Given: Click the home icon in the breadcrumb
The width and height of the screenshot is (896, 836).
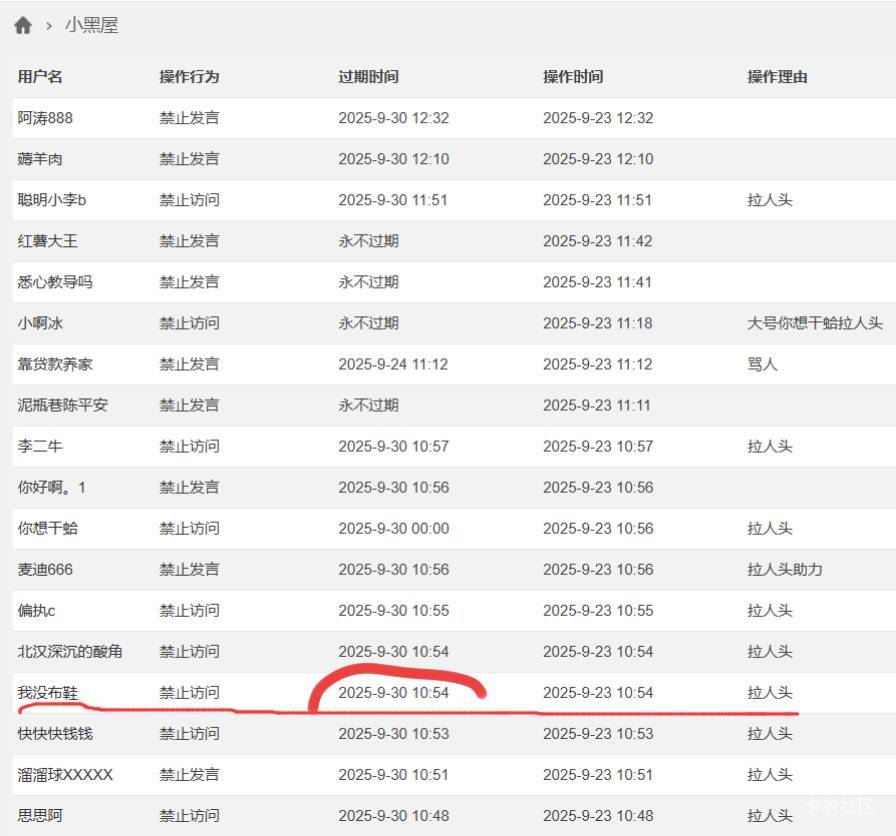Looking at the screenshot, I should tap(23, 25).
